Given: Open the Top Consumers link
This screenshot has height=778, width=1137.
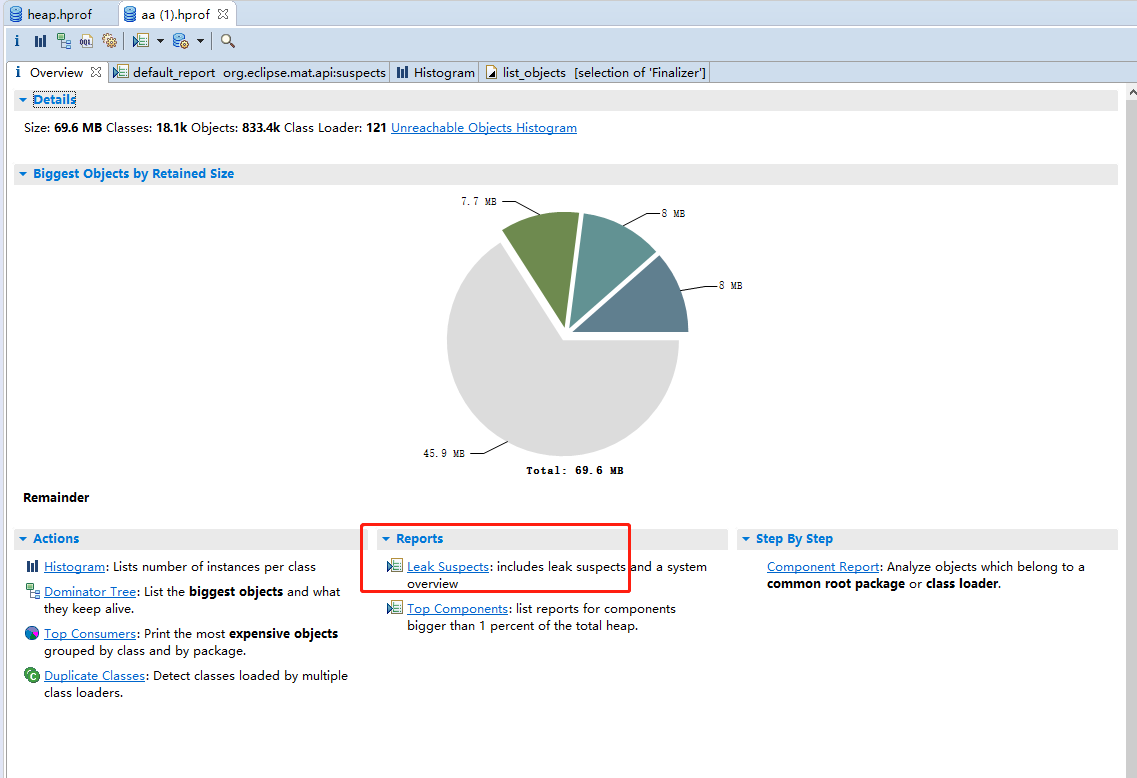Looking at the screenshot, I should pyautogui.click(x=90, y=633).
